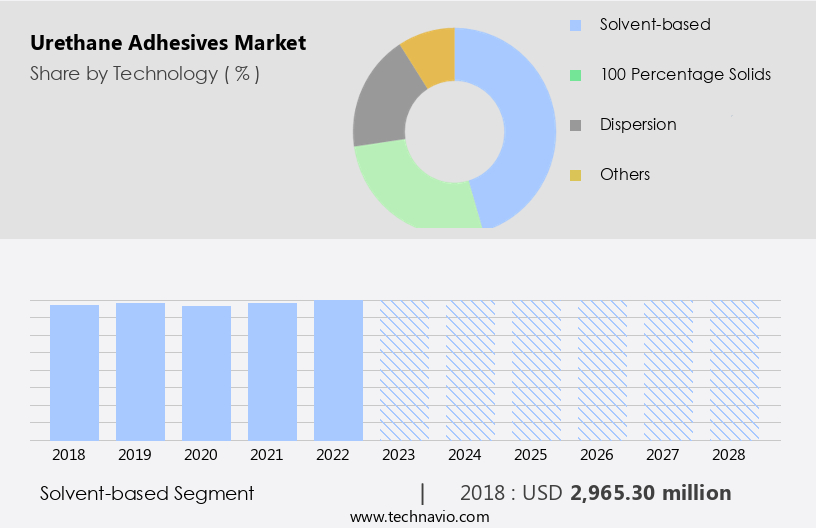The image size is (816, 528).
Task: Select the Others legend label
Action: pyautogui.click(x=624, y=174)
